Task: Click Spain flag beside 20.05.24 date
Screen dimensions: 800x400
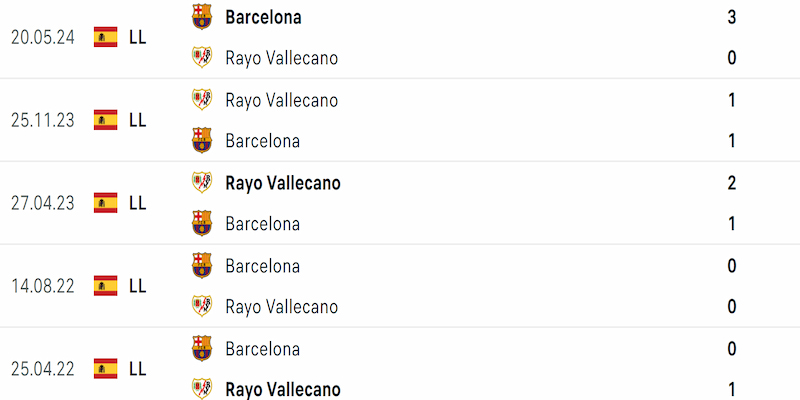Action: coord(106,37)
